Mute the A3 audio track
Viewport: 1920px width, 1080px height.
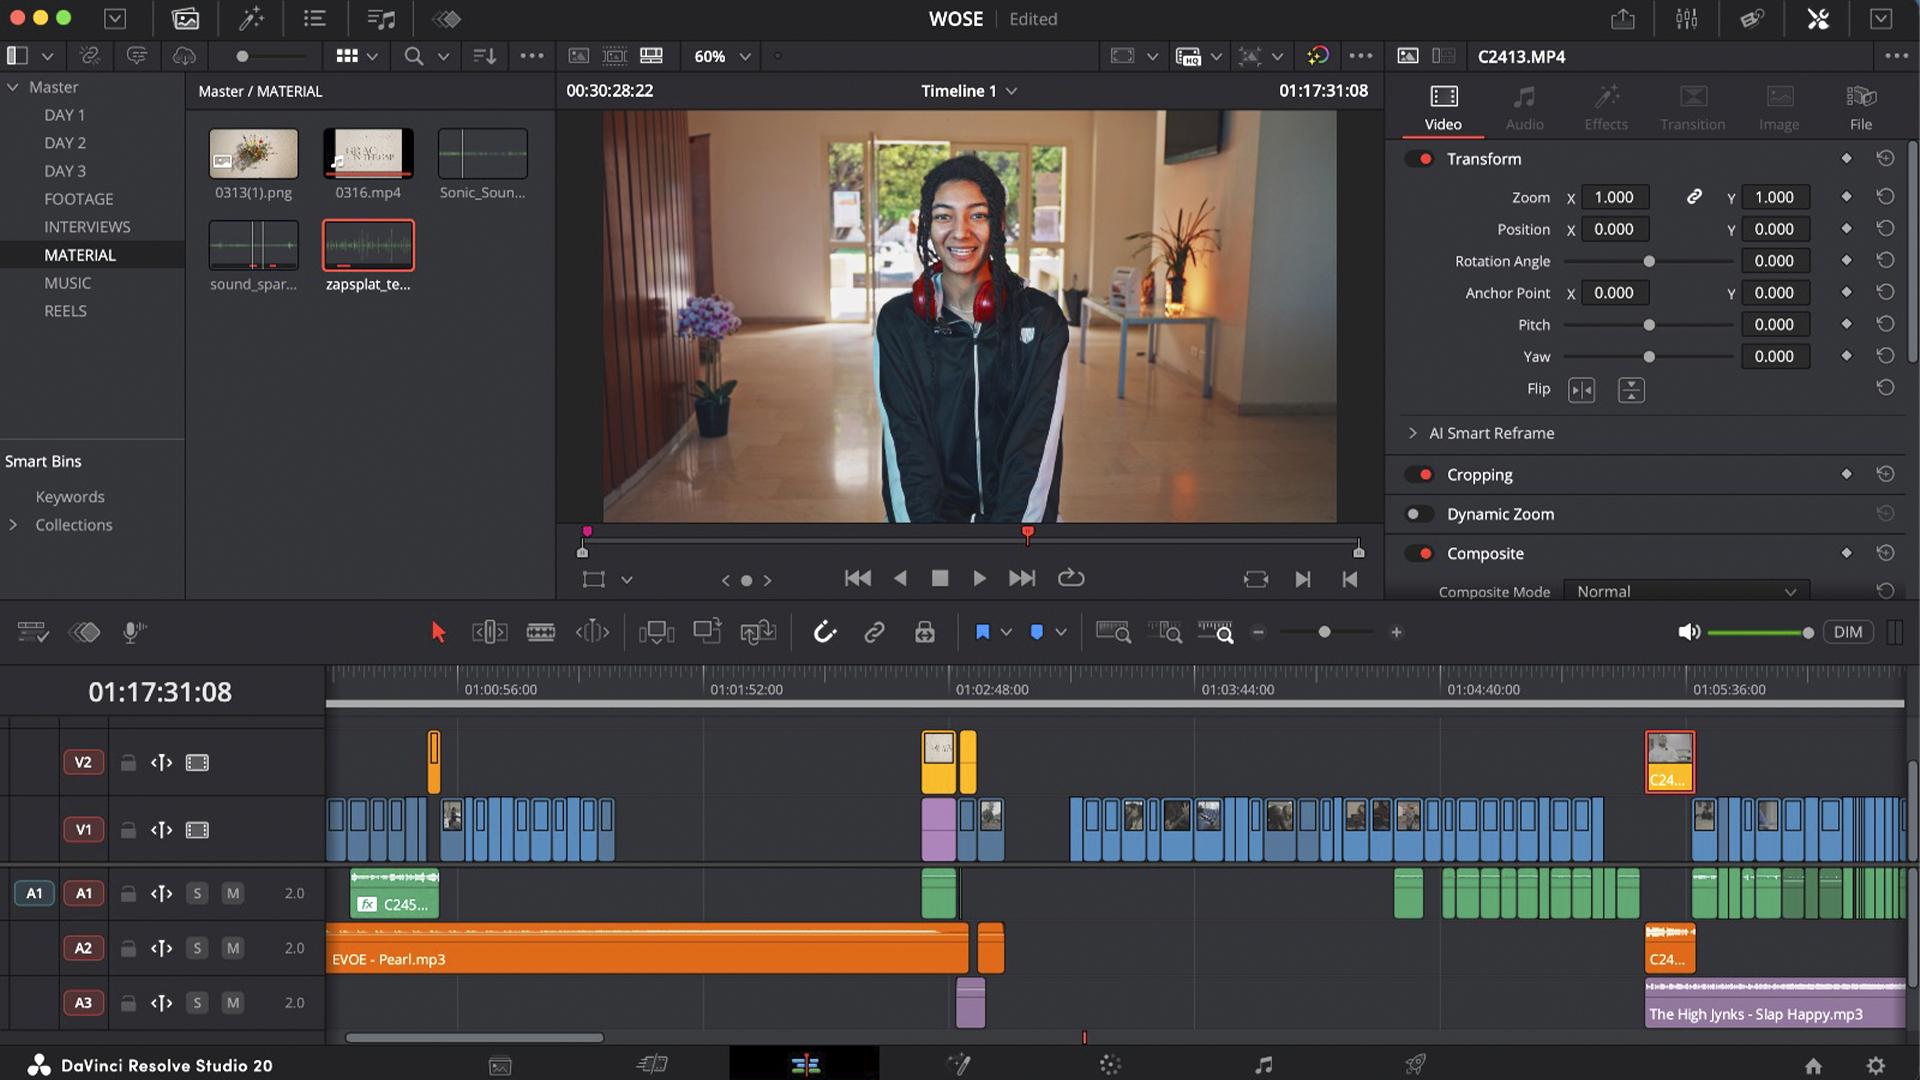(x=233, y=1003)
